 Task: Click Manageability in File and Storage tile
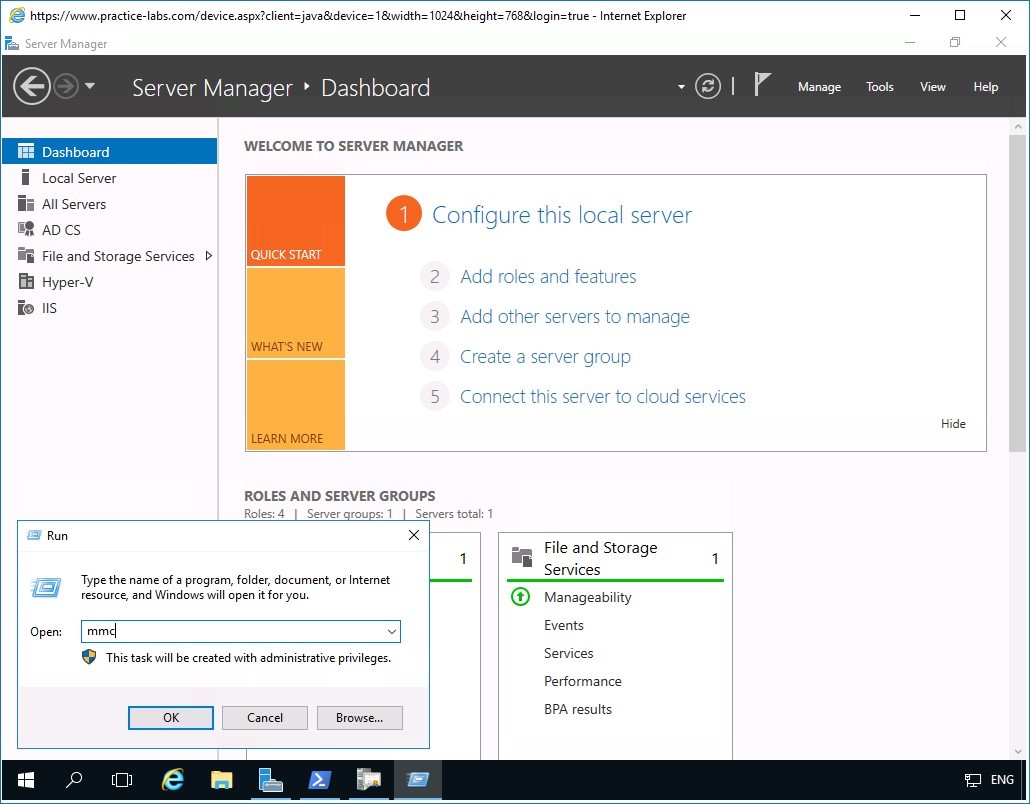pyautogui.click(x=587, y=597)
